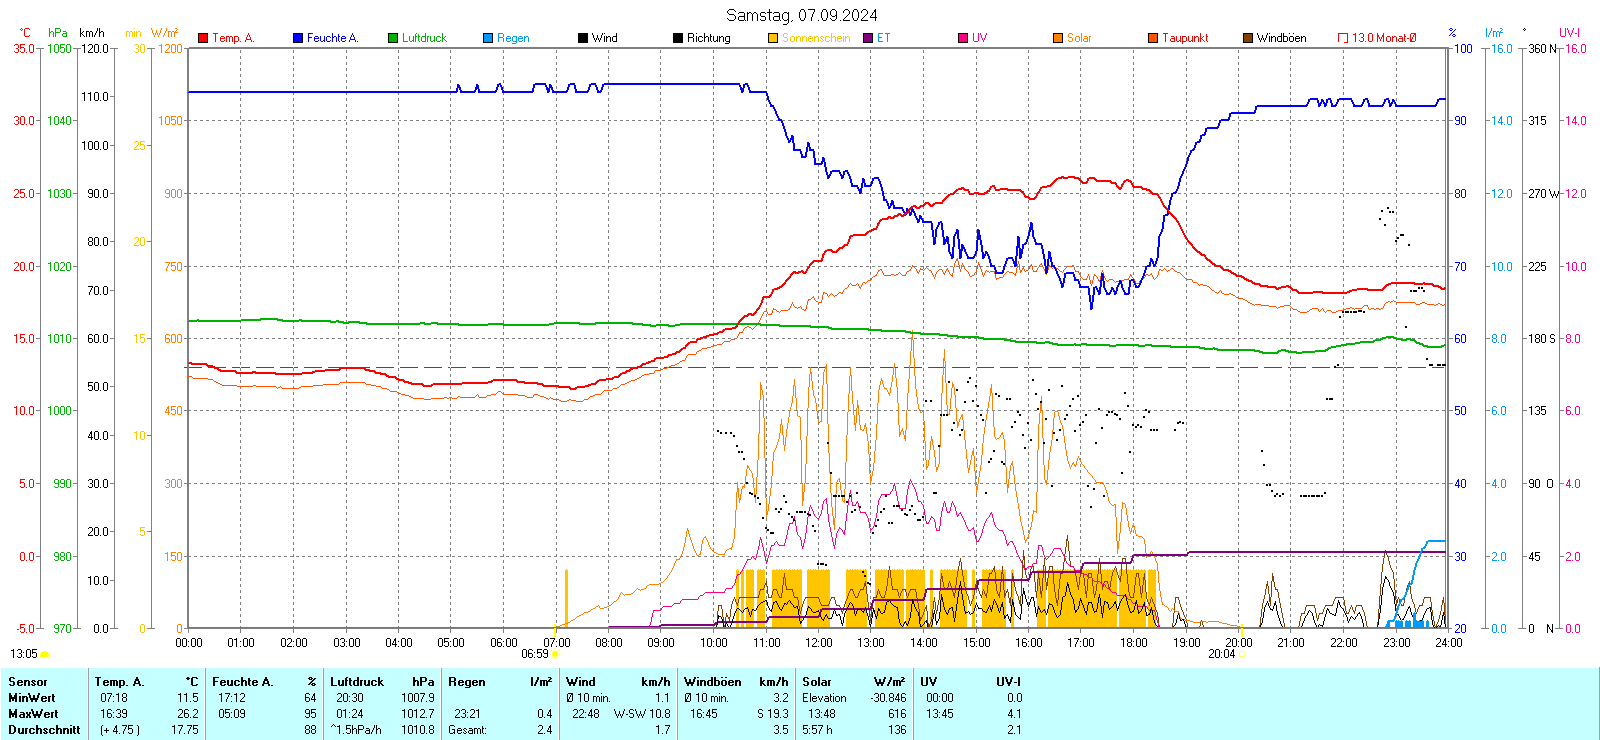Click the Luftdruck column header in the table
The width and height of the screenshot is (1600, 740).
click(x=357, y=682)
